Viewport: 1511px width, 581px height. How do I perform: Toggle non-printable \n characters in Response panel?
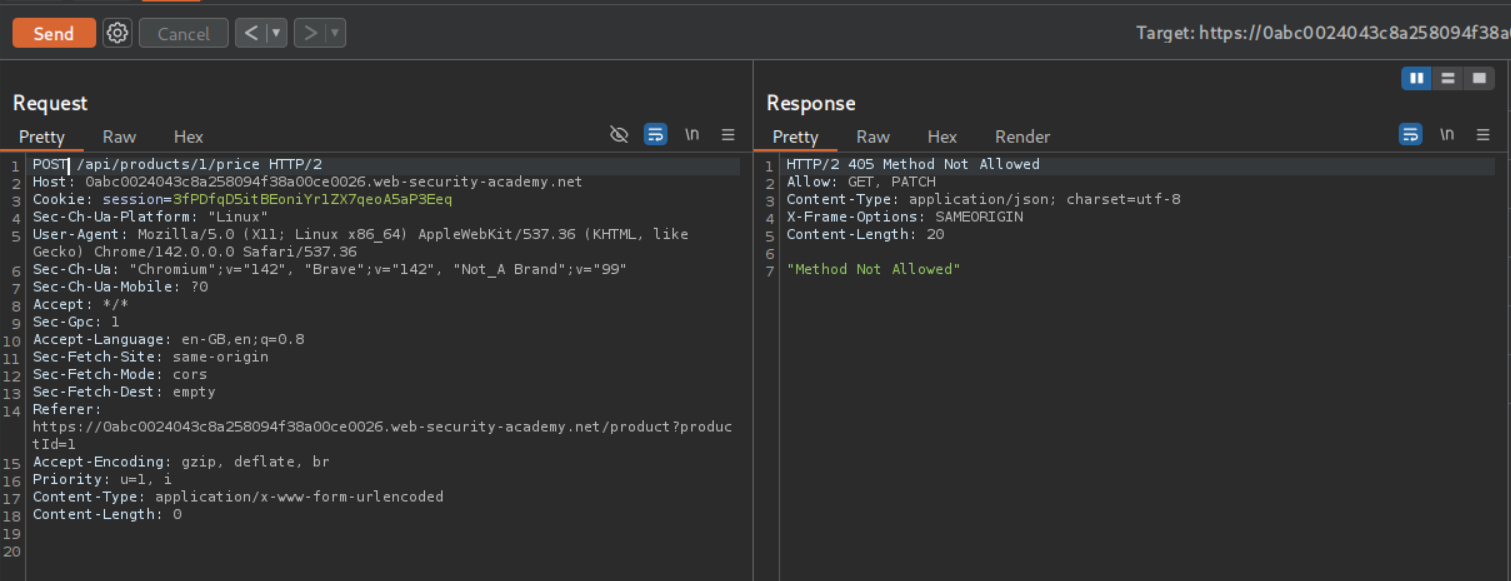coord(1446,135)
